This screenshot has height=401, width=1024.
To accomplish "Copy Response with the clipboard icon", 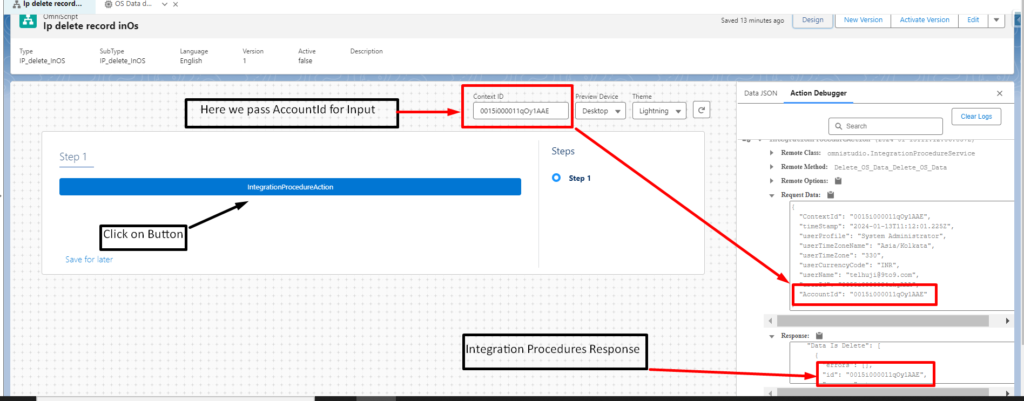I will (x=819, y=336).
